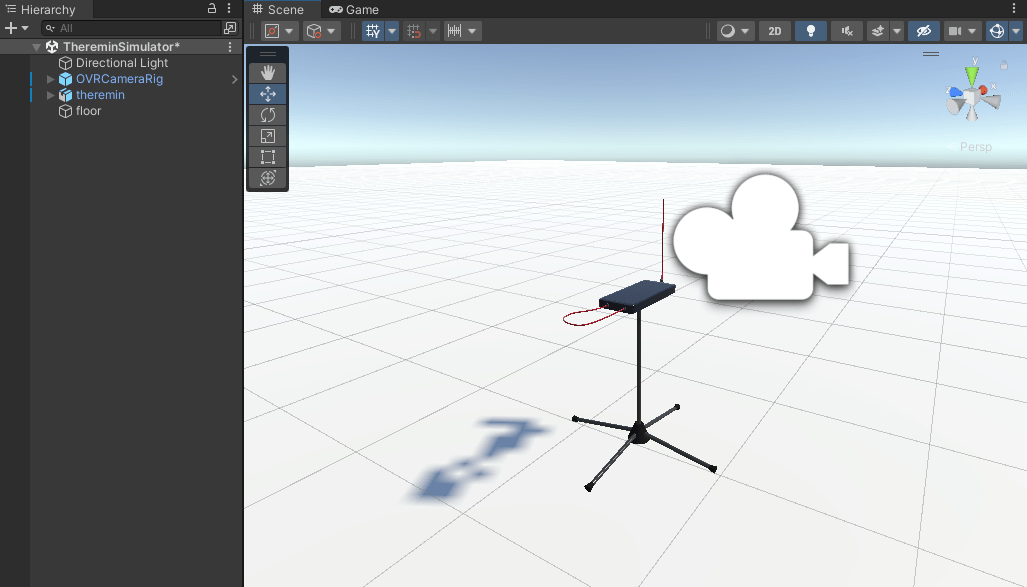The height and width of the screenshot is (587, 1027).
Task: Select Directional Light in hierarchy
Action: (x=122, y=63)
